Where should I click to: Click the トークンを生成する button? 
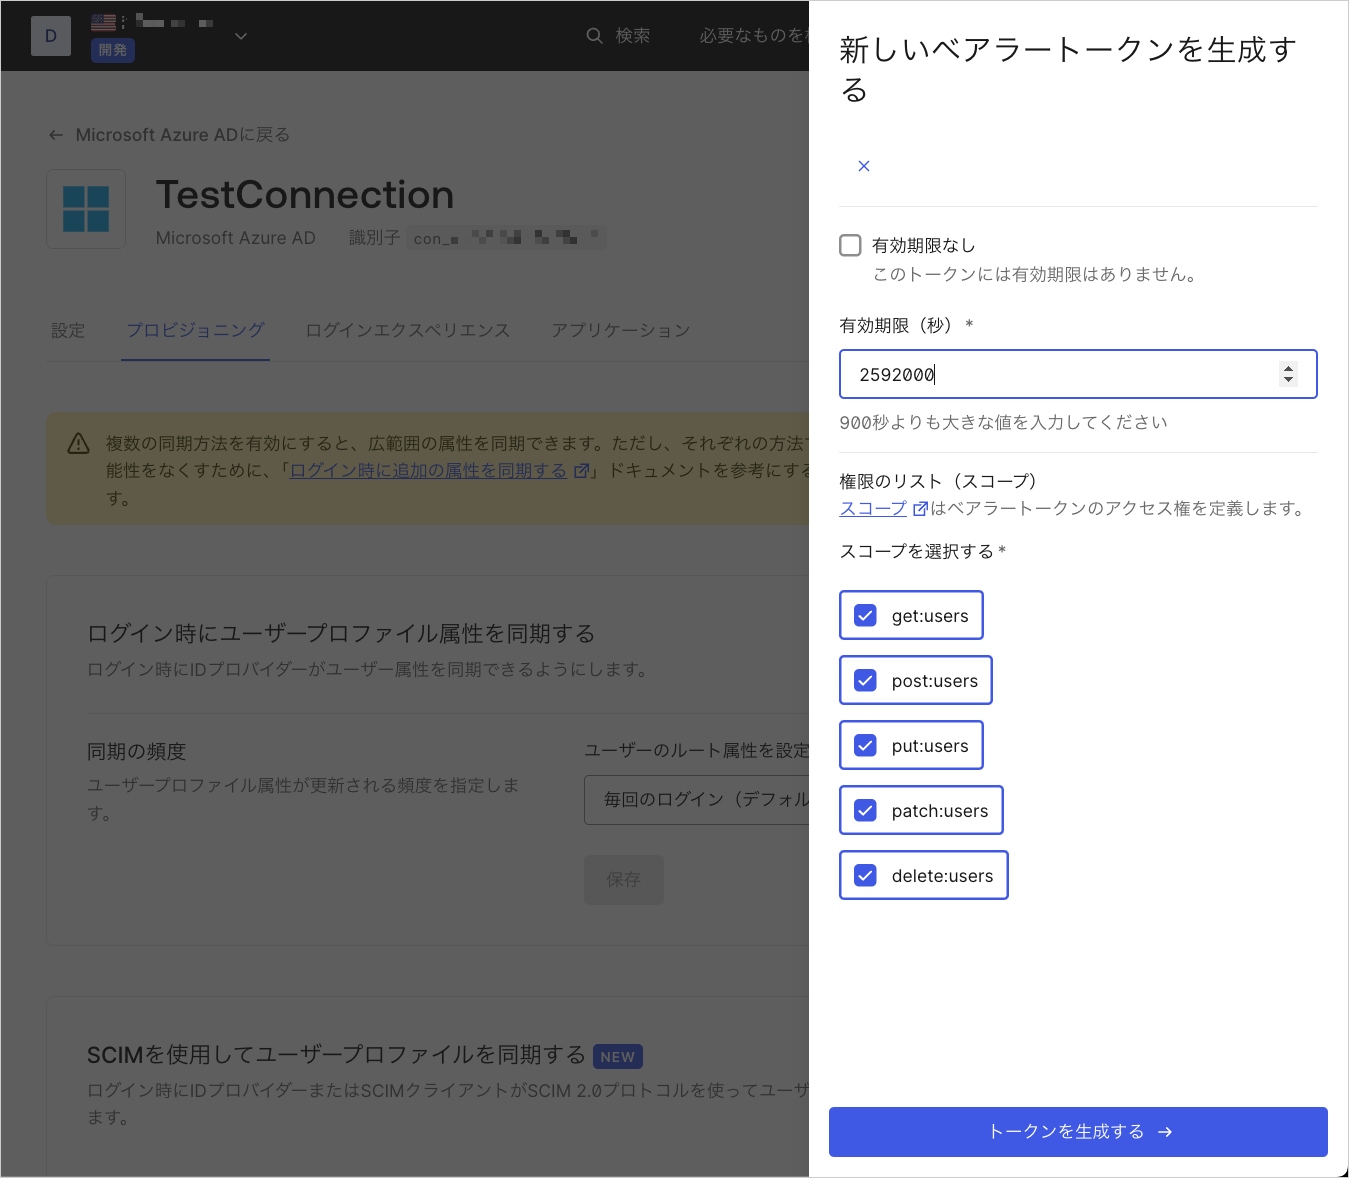(1077, 1131)
